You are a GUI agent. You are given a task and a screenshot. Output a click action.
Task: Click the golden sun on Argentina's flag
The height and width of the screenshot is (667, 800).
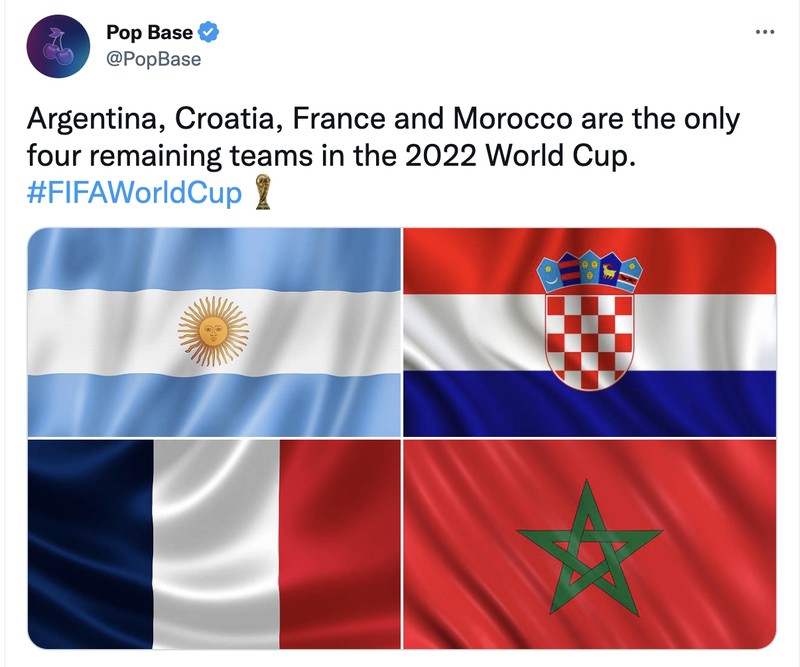(212, 331)
